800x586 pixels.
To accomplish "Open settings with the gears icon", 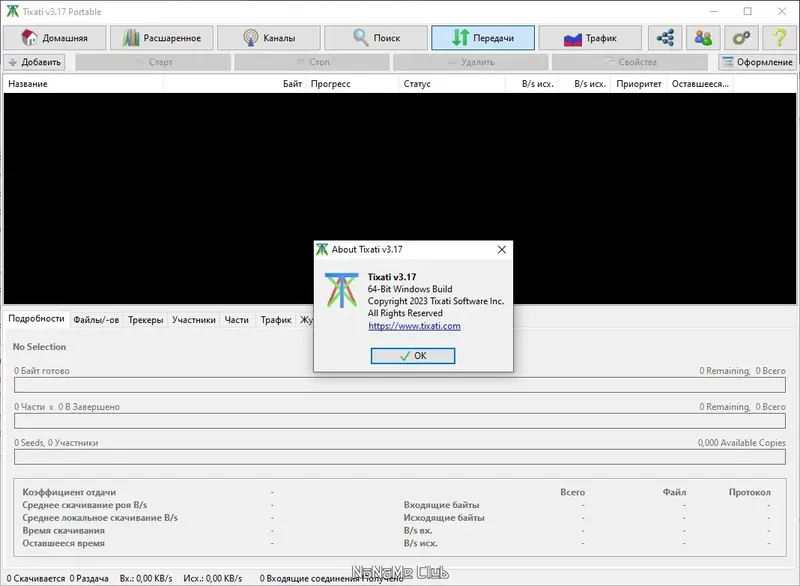I will (x=741, y=38).
